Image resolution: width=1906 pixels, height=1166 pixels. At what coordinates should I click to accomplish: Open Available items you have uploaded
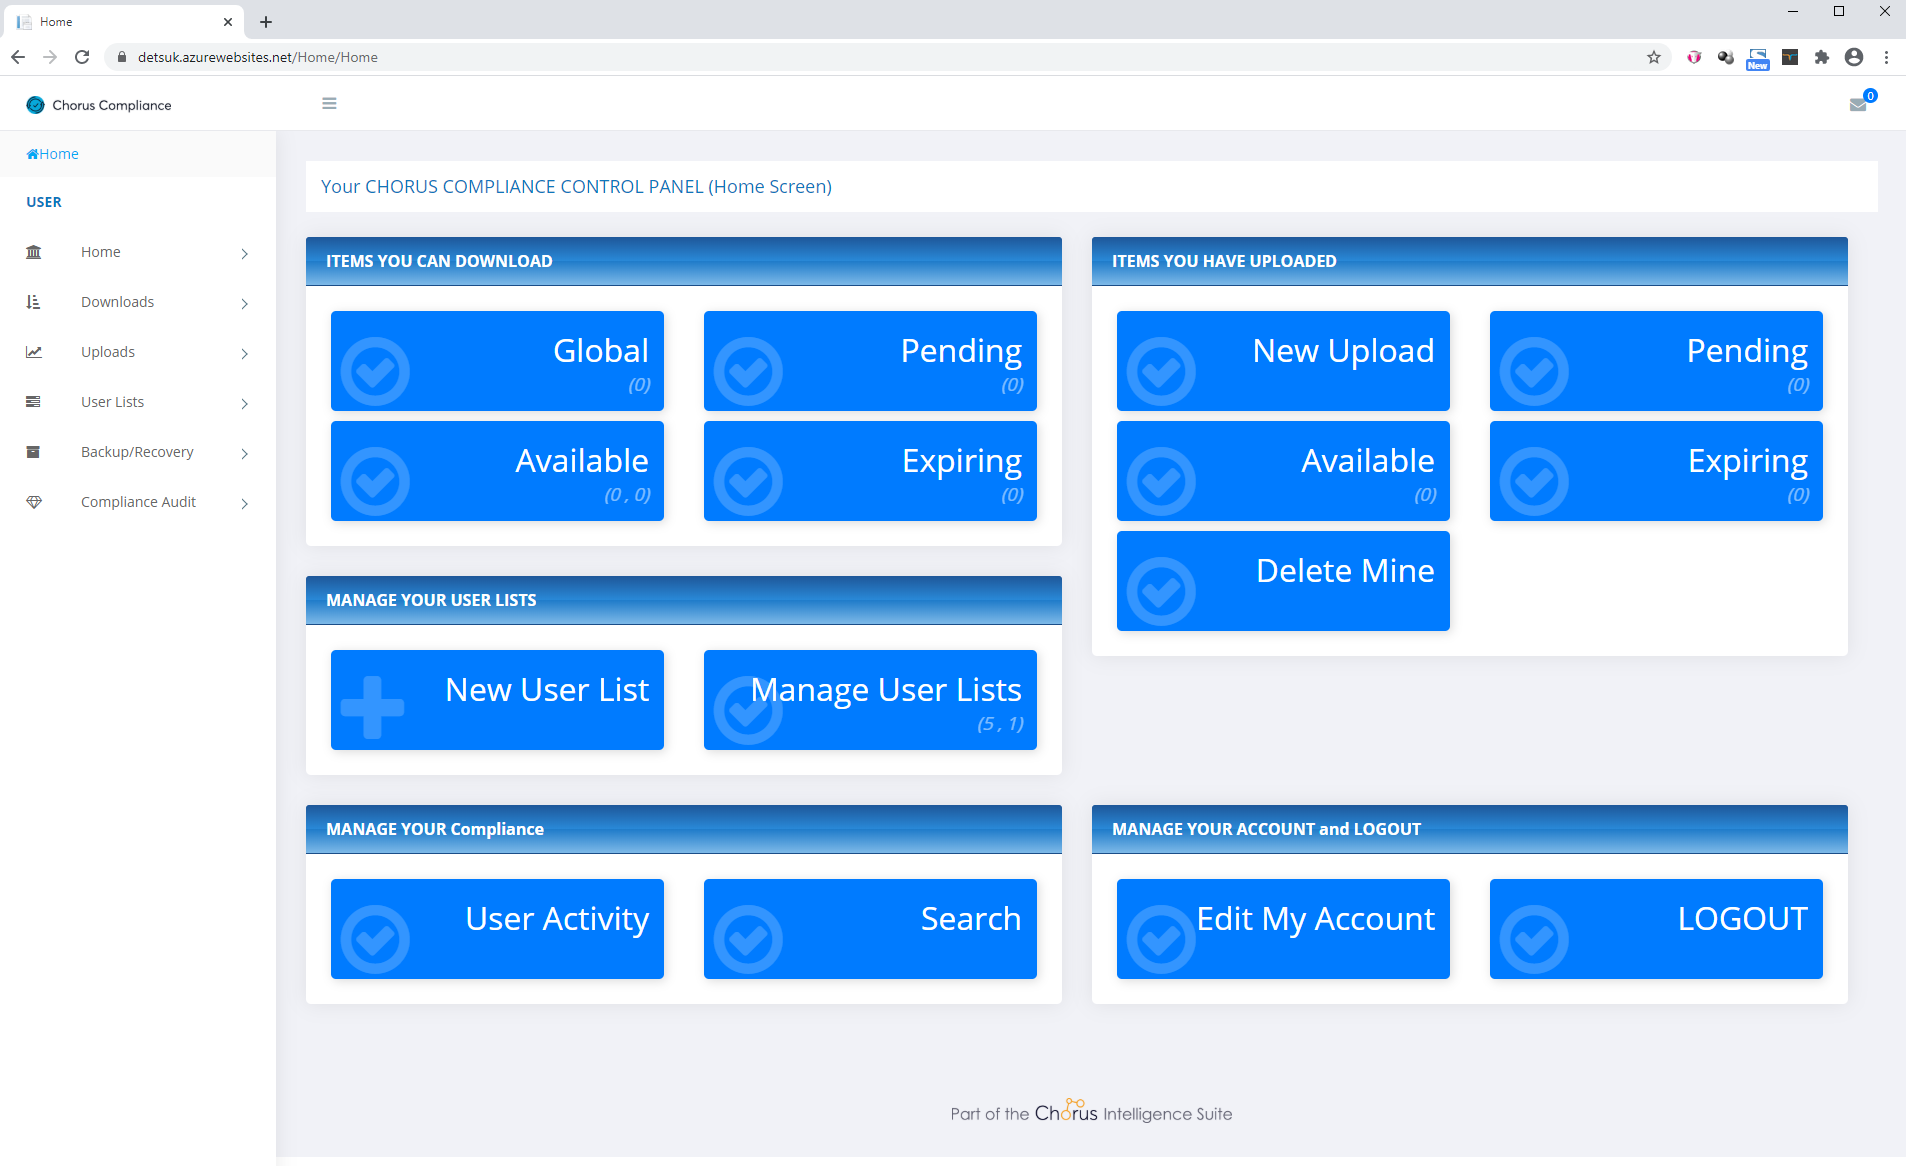click(x=1283, y=471)
